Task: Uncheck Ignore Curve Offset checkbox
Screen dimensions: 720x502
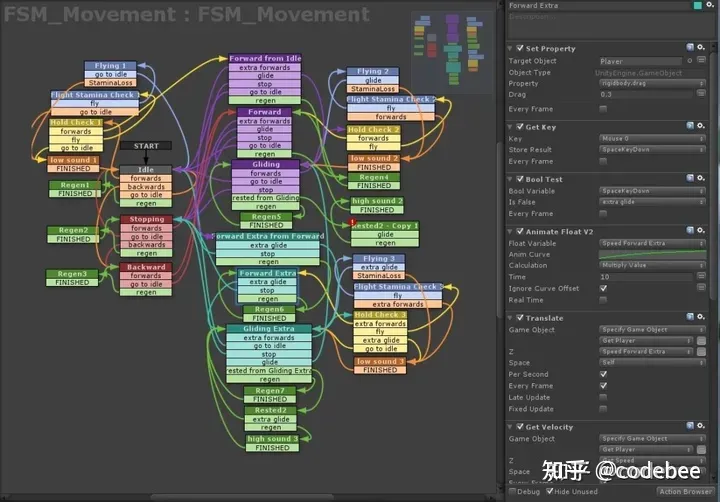Action: click(x=603, y=288)
